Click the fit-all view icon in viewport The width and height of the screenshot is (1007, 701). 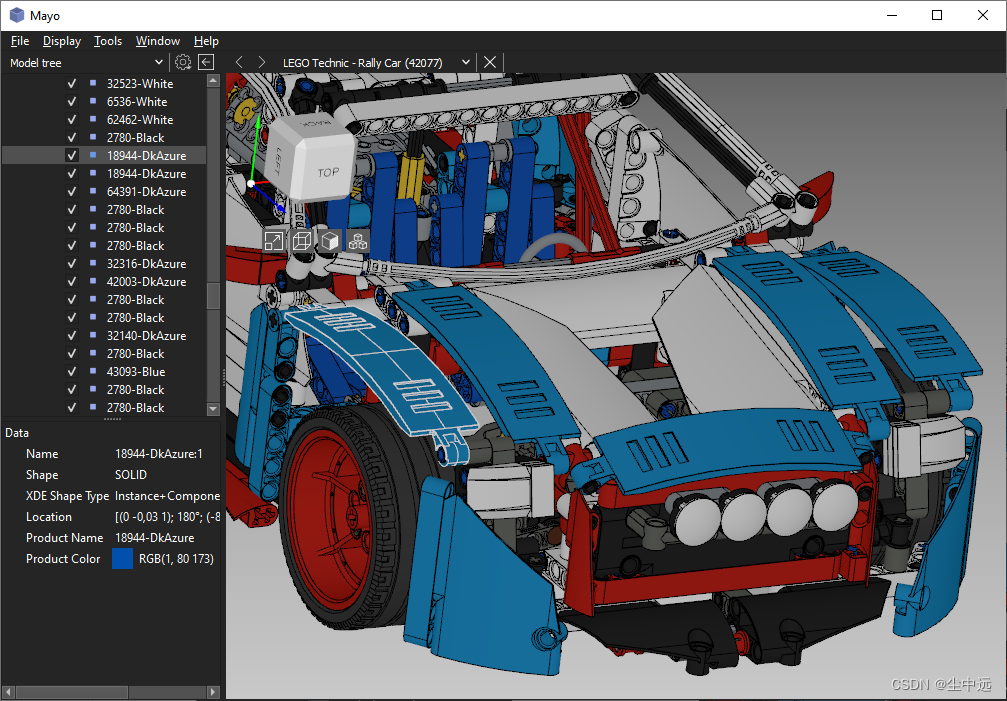tap(274, 241)
